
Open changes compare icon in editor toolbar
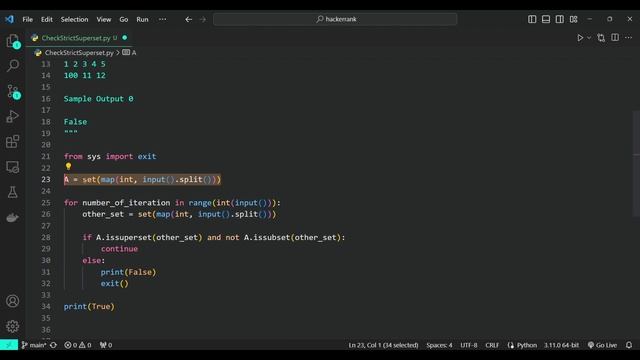(601, 38)
